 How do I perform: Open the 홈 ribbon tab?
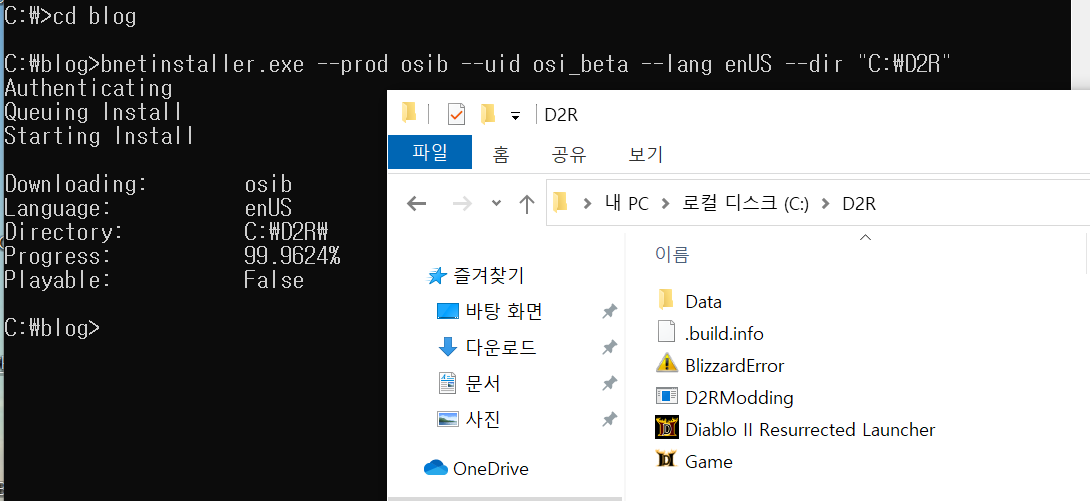501,154
